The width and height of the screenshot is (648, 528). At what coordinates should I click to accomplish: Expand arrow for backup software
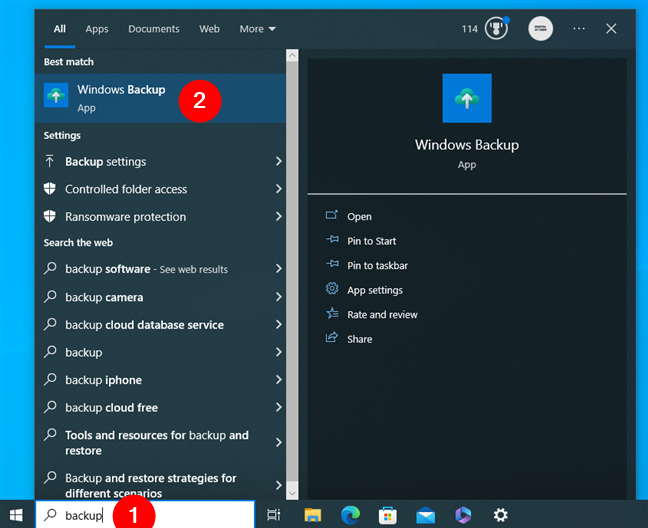[x=279, y=269]
